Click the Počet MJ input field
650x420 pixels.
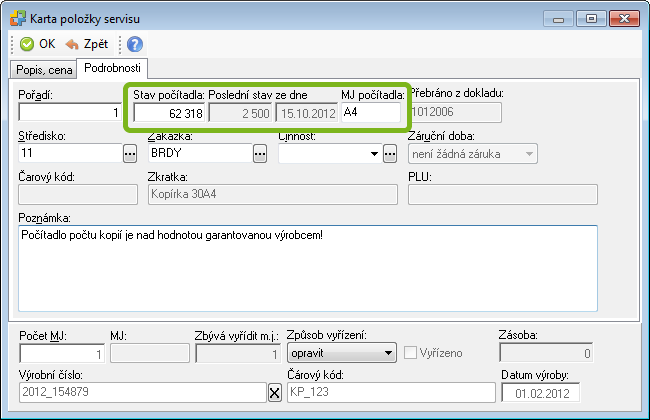click(x=62, y=354)
